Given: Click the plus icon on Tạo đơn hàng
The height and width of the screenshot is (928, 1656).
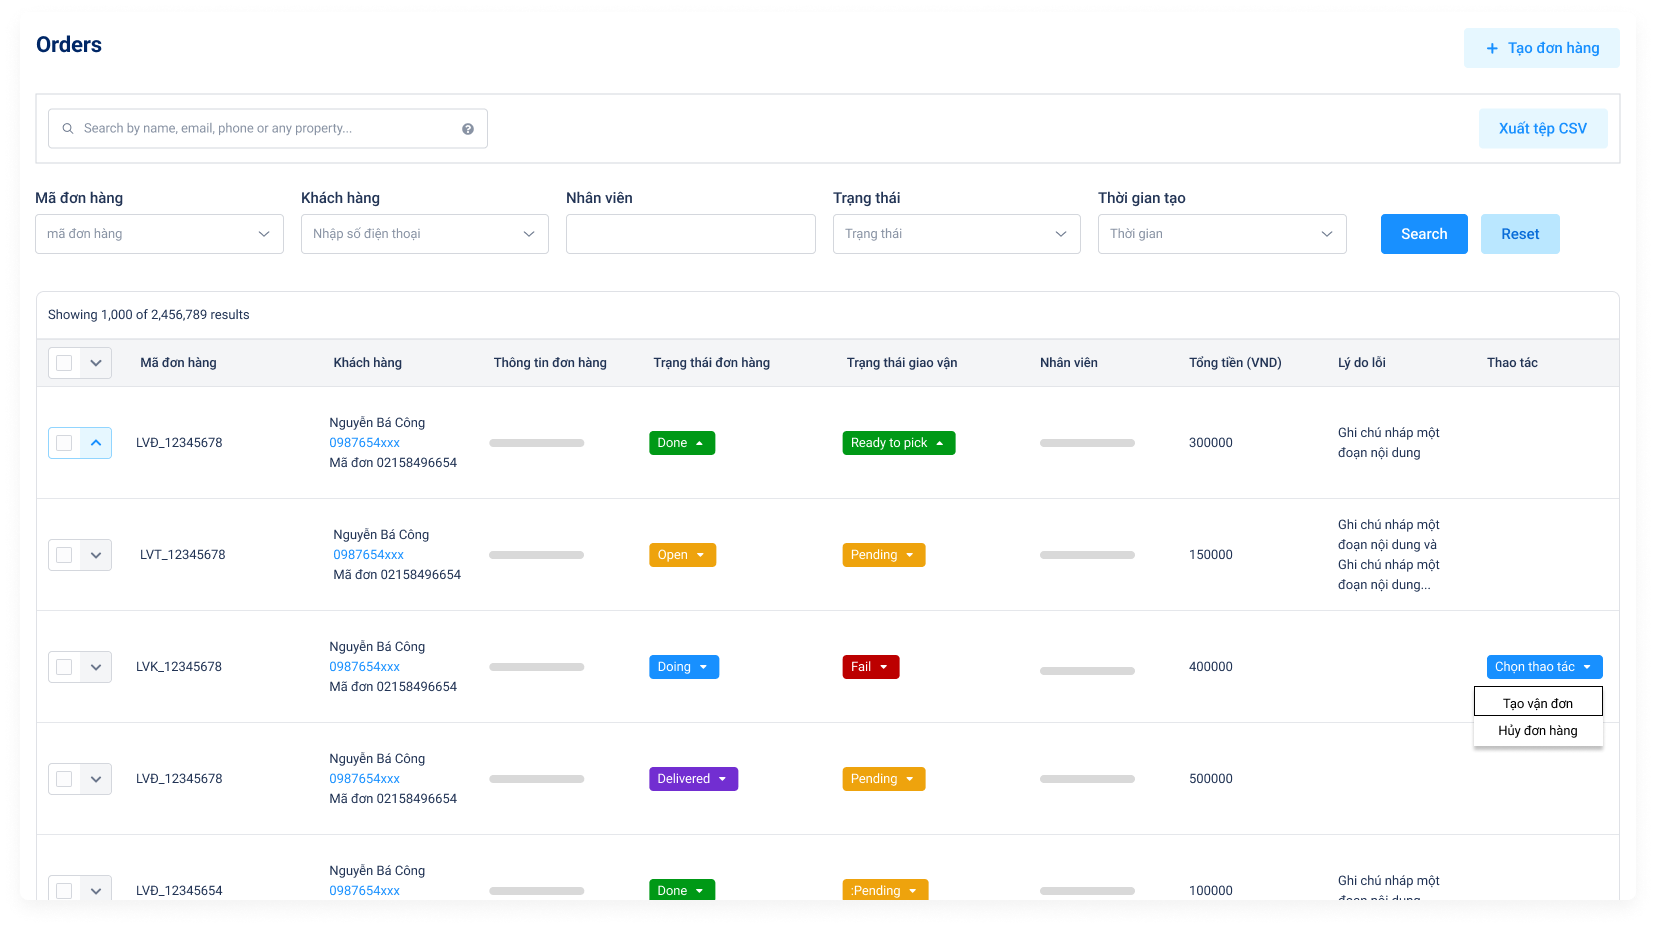Looking at the screenshot, I should click(x=1490, y=48).
